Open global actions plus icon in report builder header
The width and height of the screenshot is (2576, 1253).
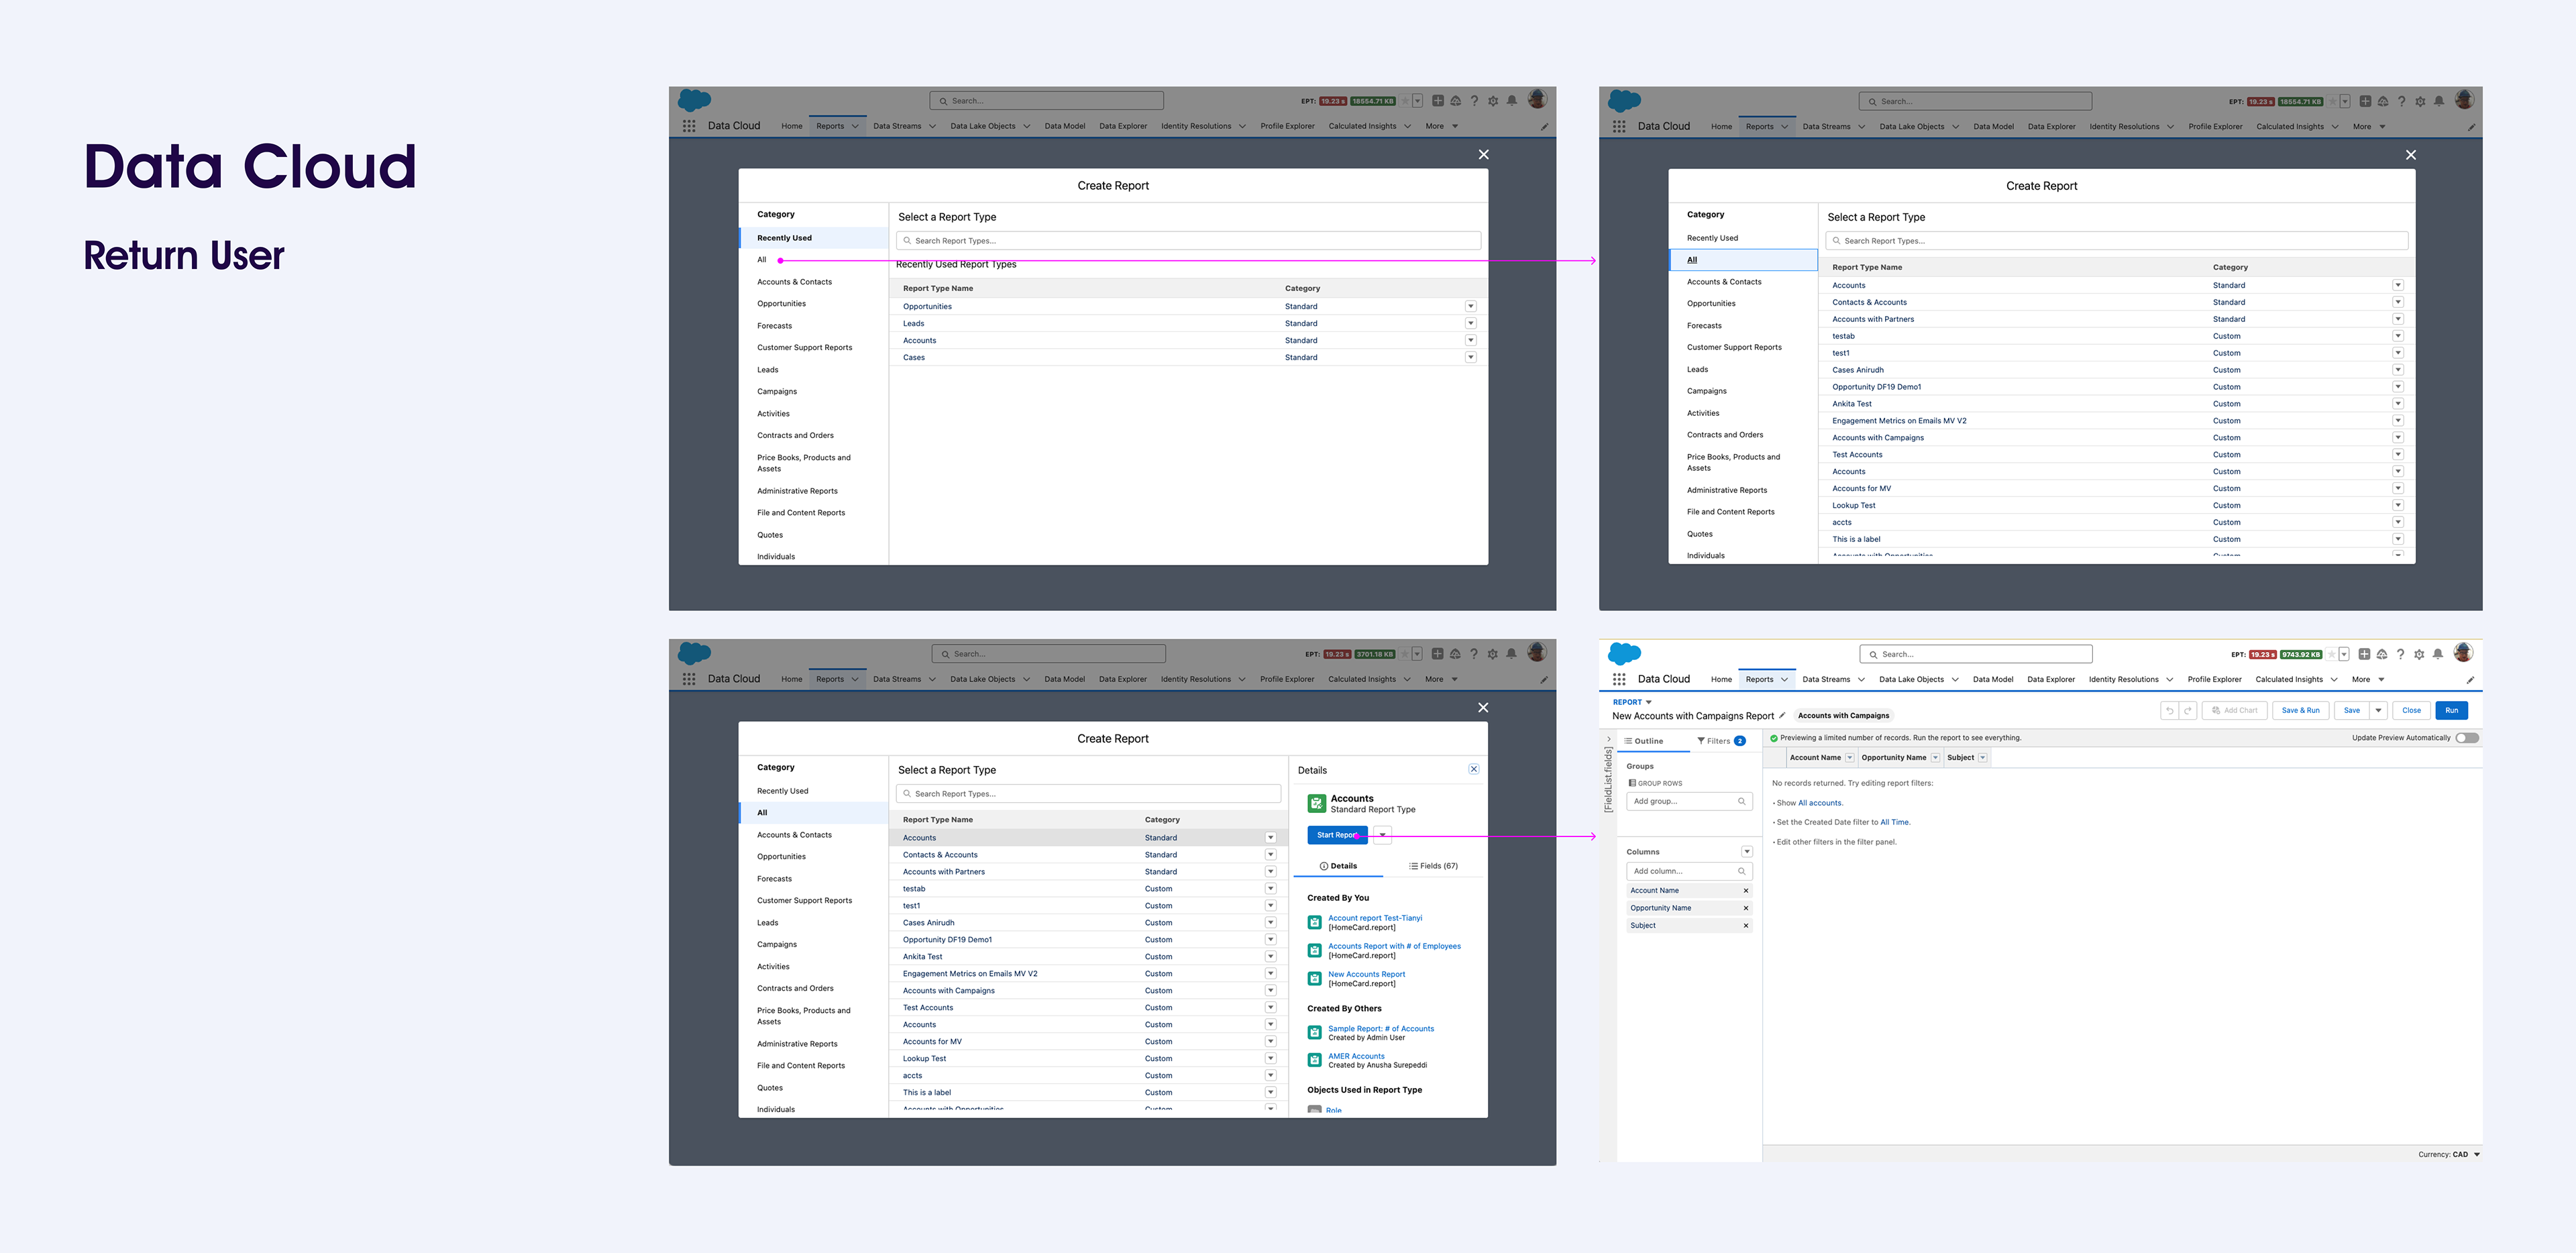coord(2364,654)
